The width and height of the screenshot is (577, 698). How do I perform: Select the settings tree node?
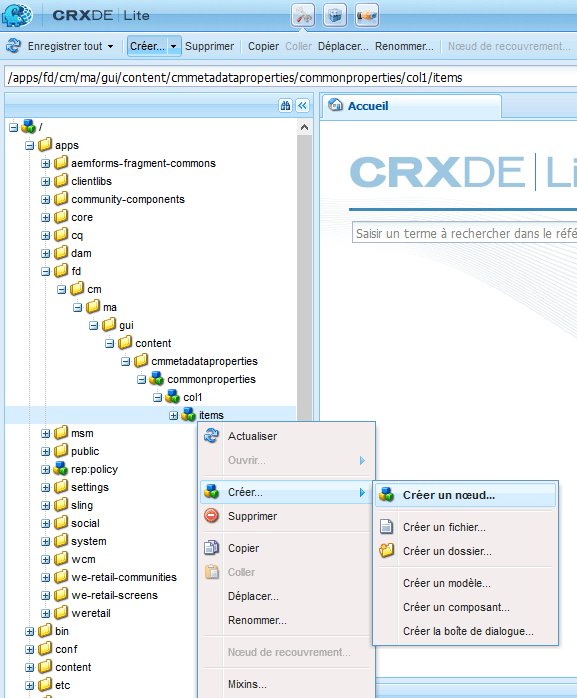(90, 487)
